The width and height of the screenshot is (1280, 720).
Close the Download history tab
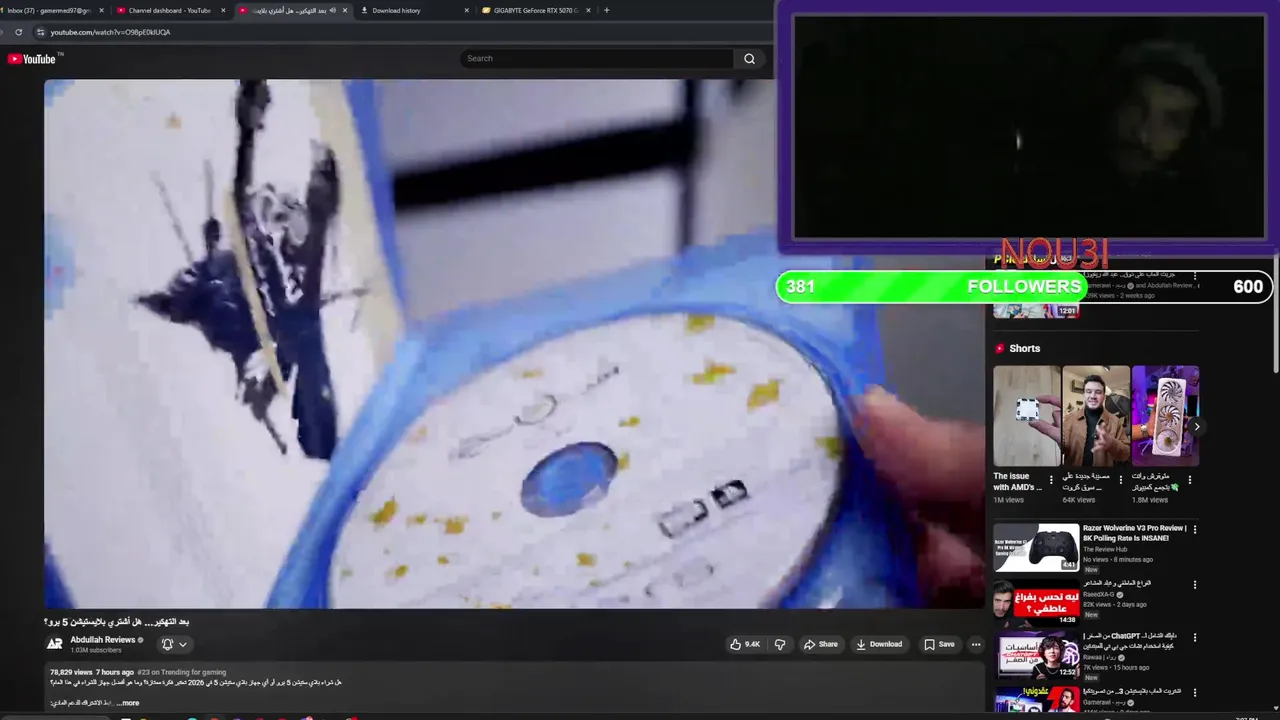[x=467, y=10]
